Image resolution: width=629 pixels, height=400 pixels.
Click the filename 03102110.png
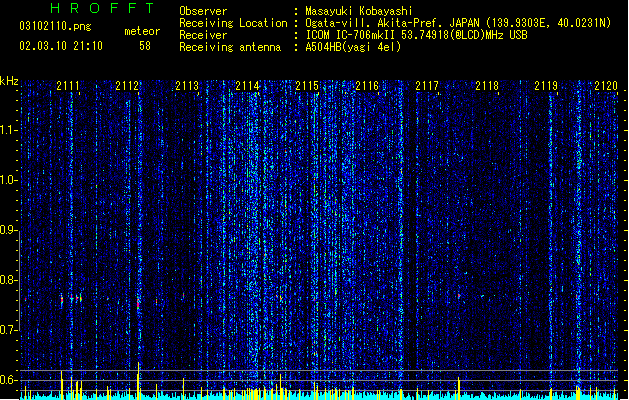(x=55, y=26)
